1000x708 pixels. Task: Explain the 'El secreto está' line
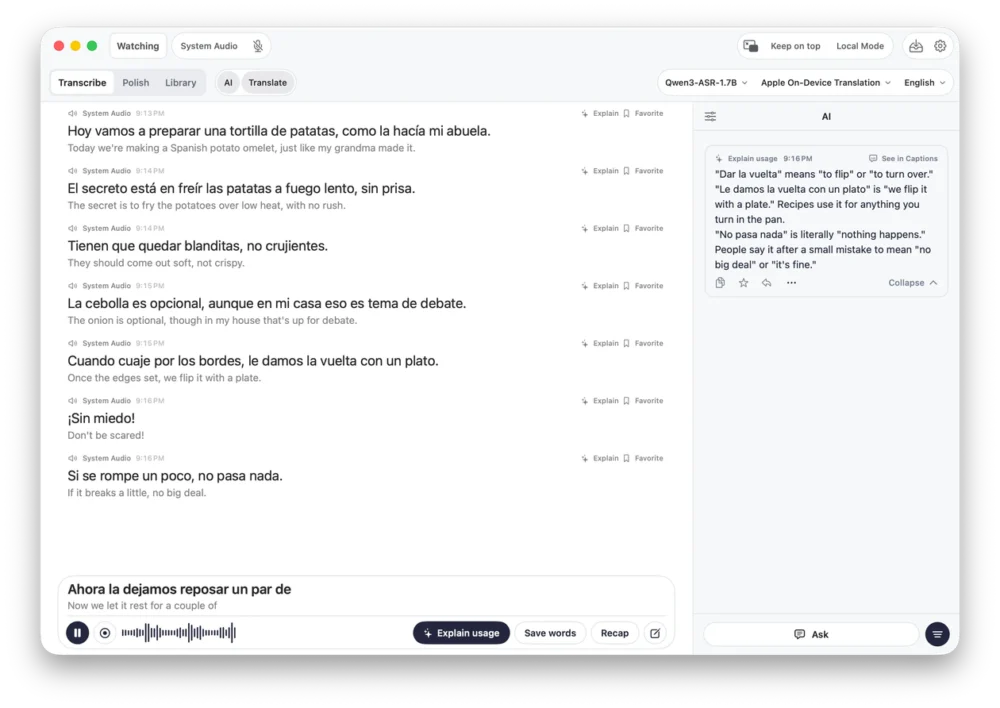click(x=599, y=171)
